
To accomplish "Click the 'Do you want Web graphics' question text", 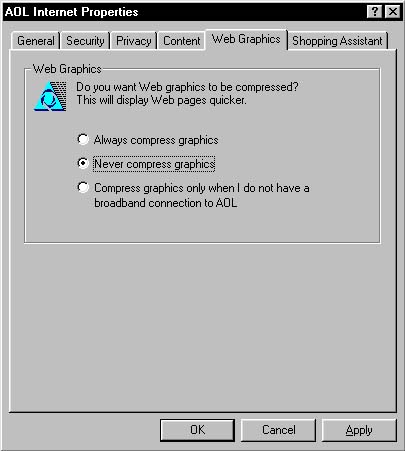I will pos(187,87).
